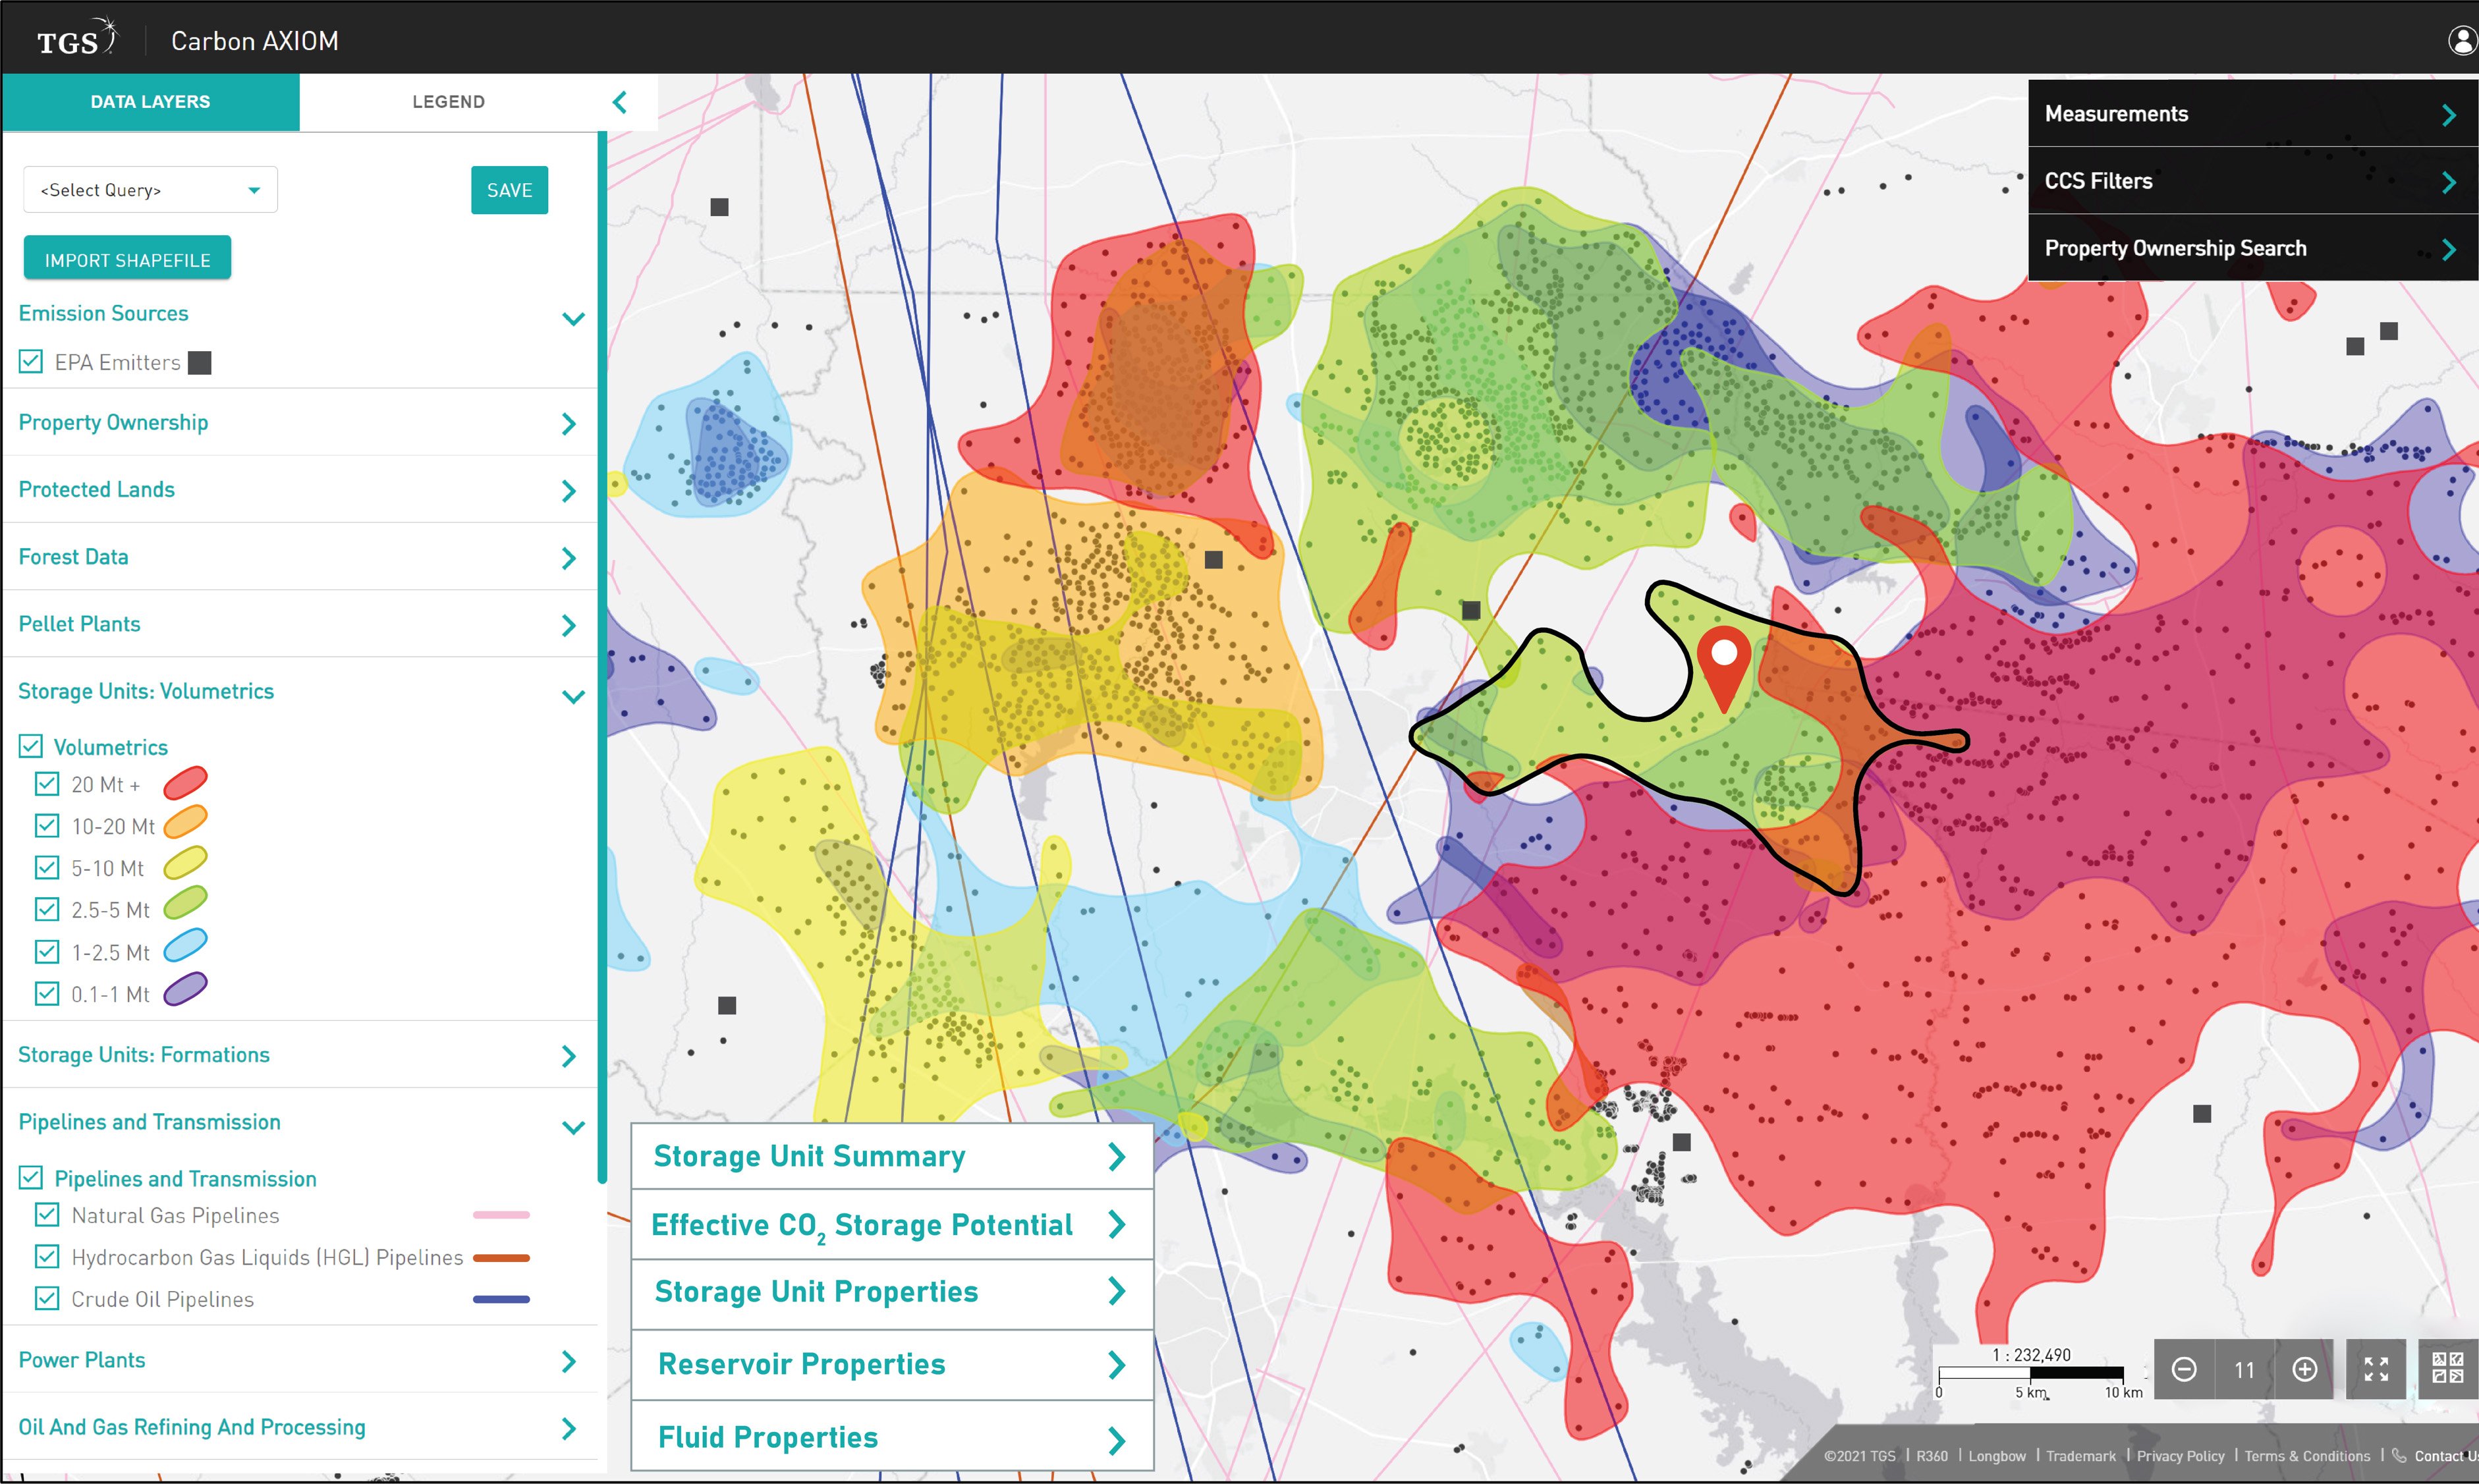Collapse the side panel with left chevron
Viewport: 2479px width, 1484px height.
point(620,102)
